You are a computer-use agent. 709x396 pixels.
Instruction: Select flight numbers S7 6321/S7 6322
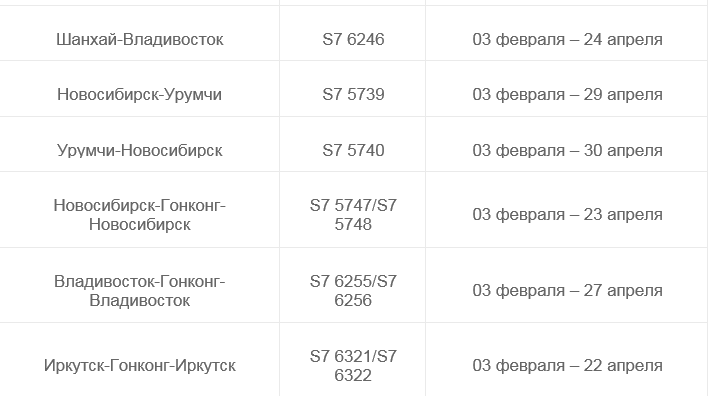coord(353,366)
